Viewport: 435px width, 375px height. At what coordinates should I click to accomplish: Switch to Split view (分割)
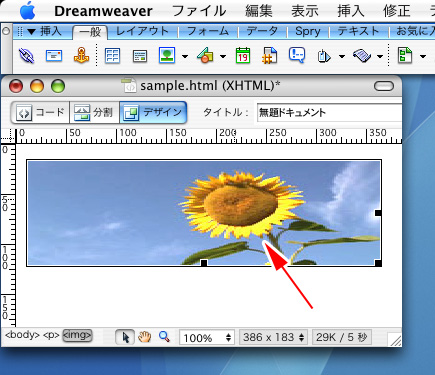click(x=95, y=112)
